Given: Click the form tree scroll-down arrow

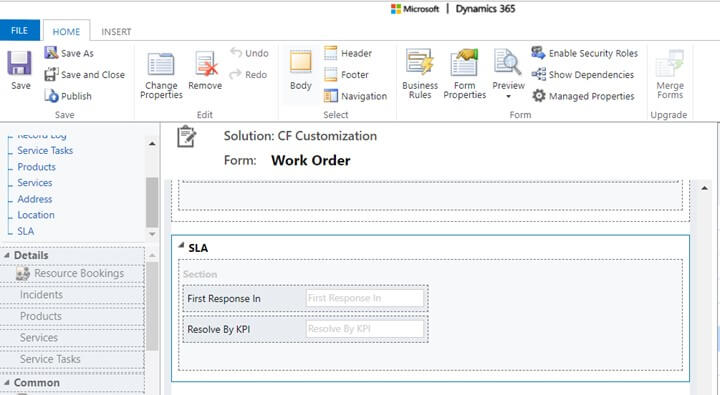Looking at the screenshot, I should click(x=152, y=234).
